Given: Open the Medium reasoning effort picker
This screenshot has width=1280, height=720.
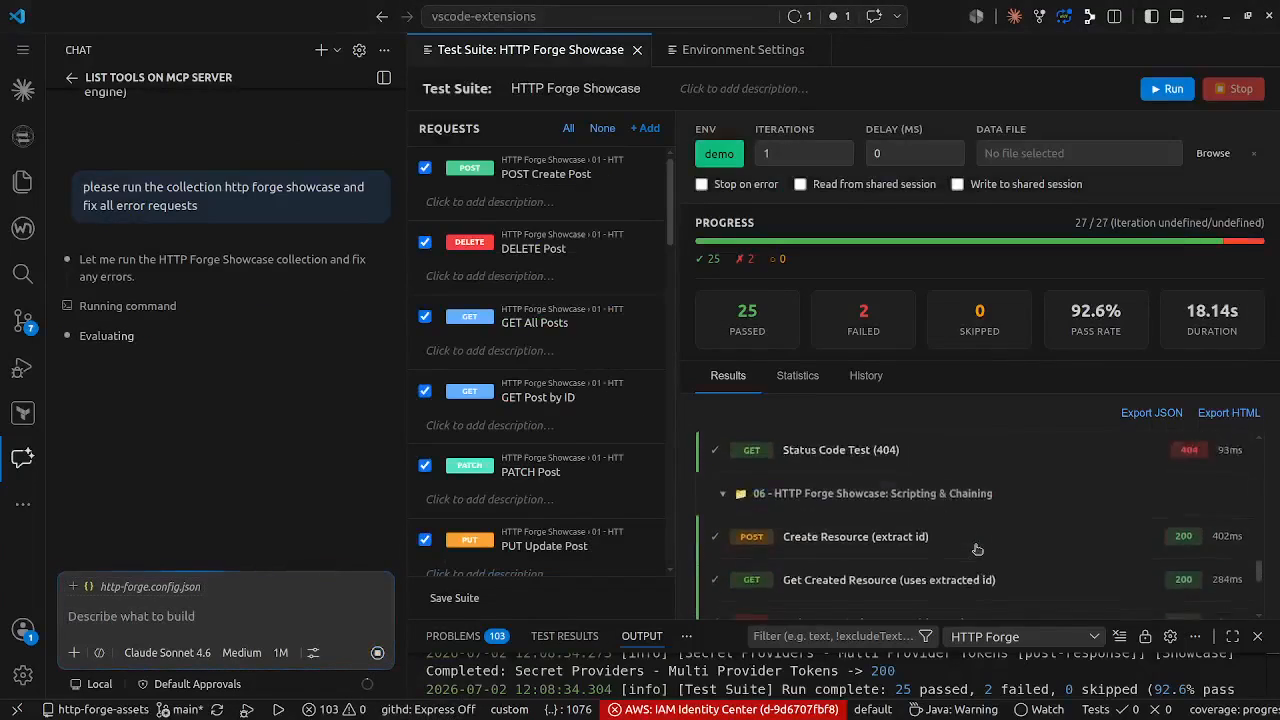Looking at the screenshot, I should (x=241, y=653).
